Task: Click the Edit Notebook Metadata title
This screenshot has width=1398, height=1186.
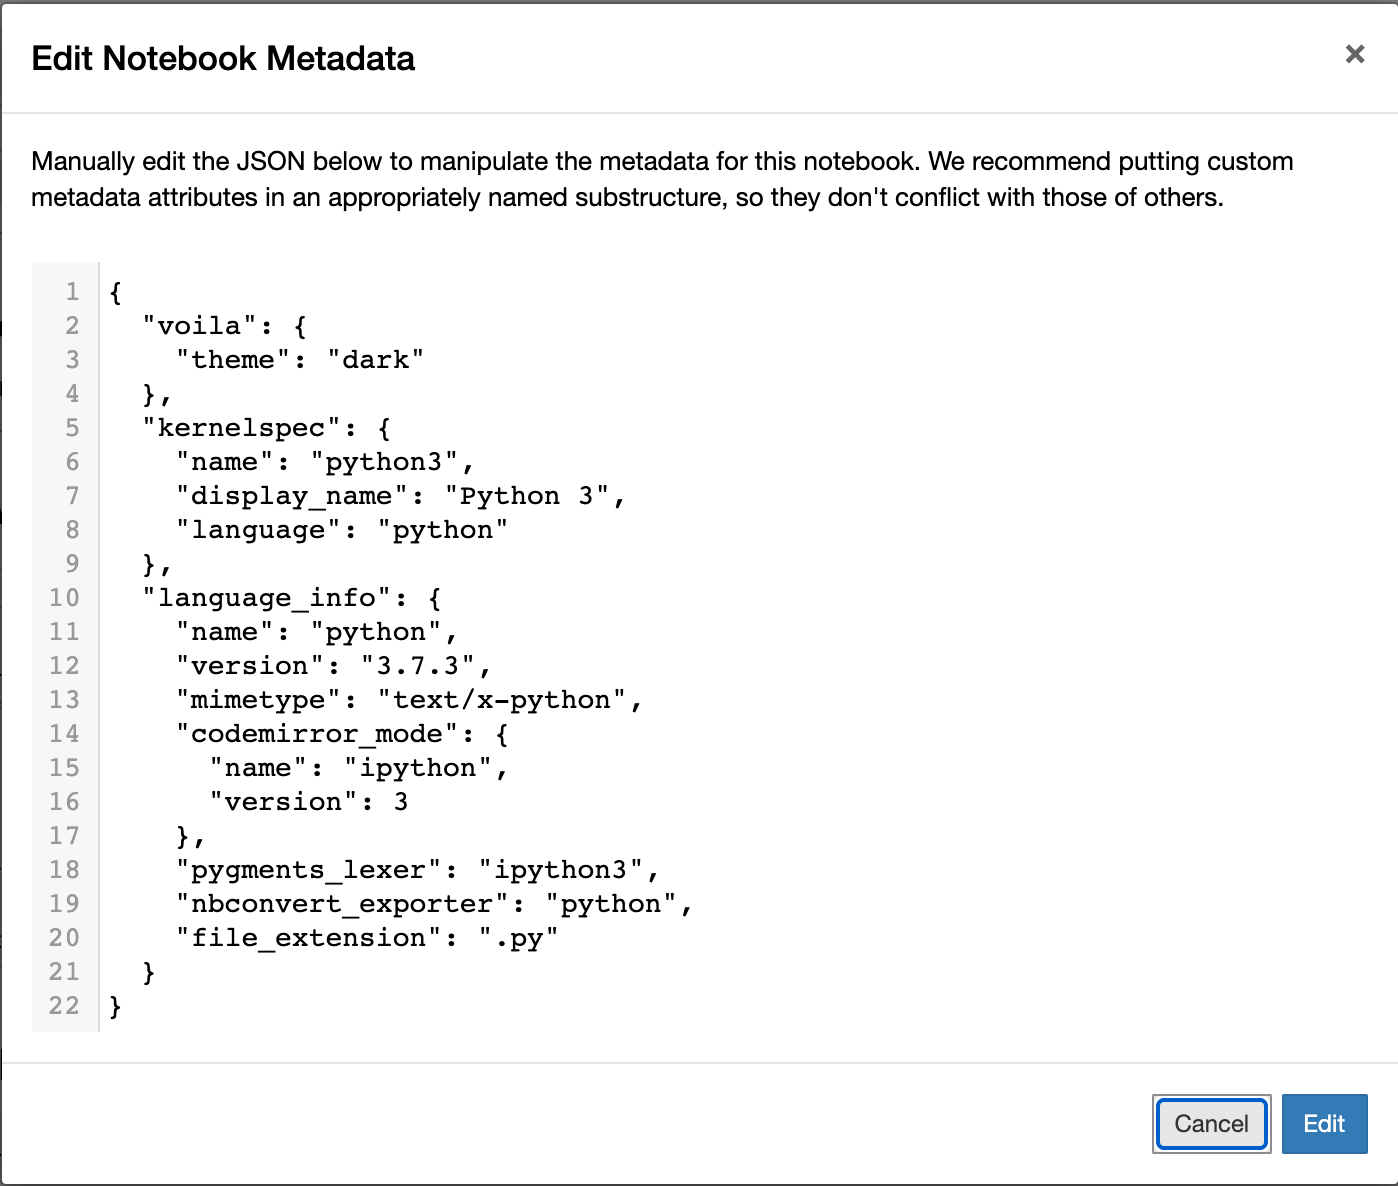Action: (223, 58)
